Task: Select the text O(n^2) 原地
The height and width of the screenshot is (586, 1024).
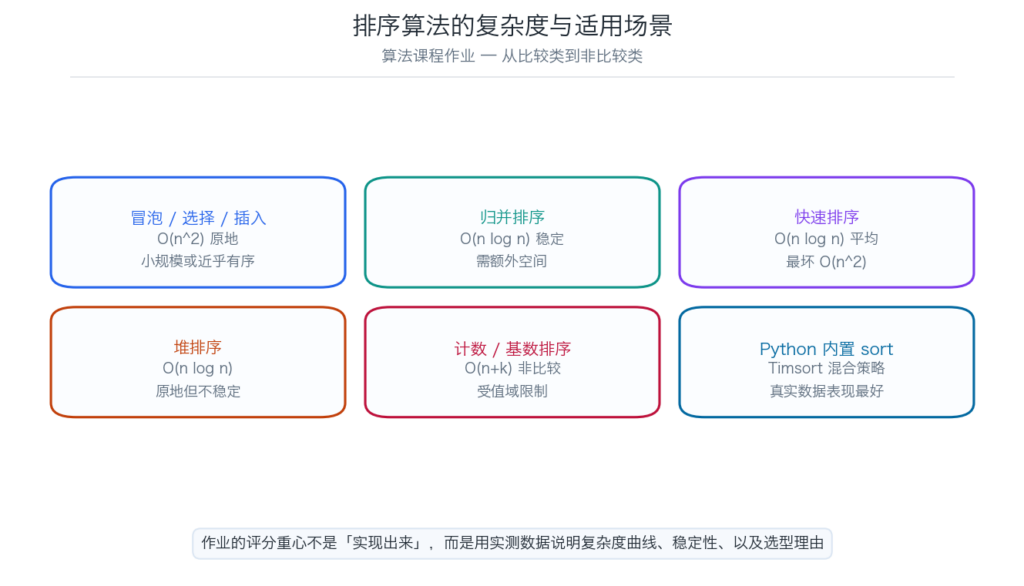Action: (198, 239)
